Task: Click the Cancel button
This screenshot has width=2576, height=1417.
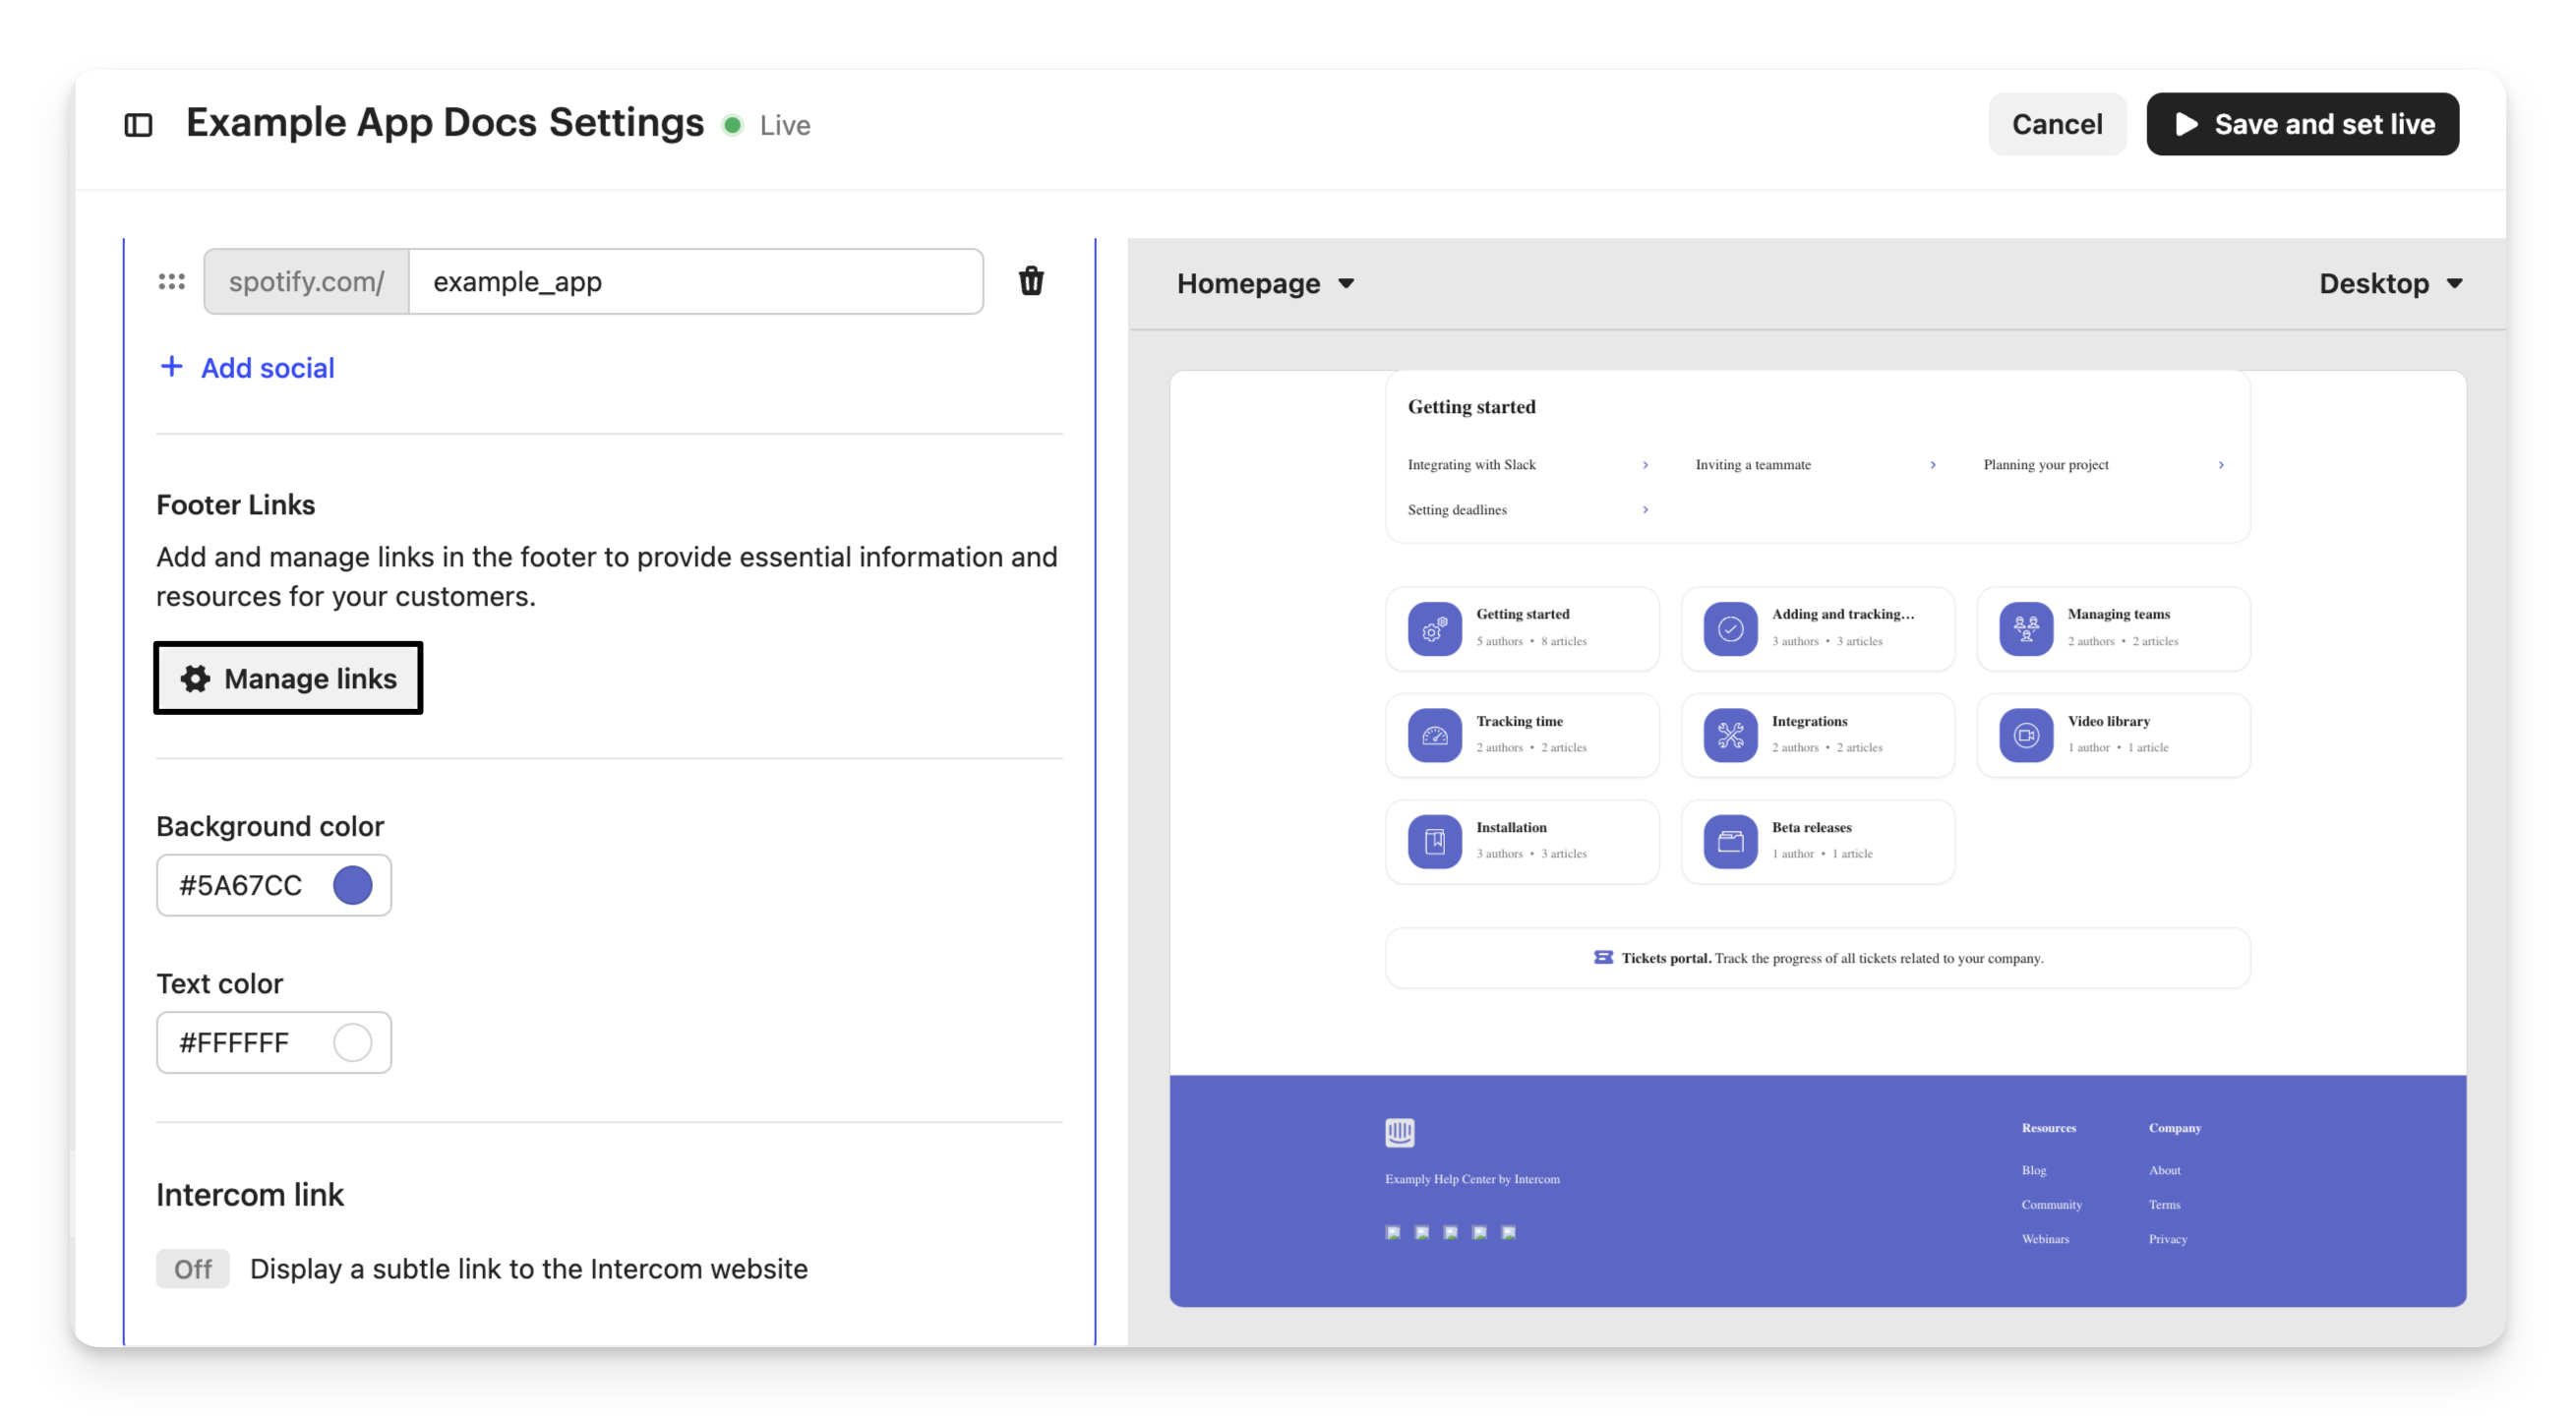Action: [2056, 124]
